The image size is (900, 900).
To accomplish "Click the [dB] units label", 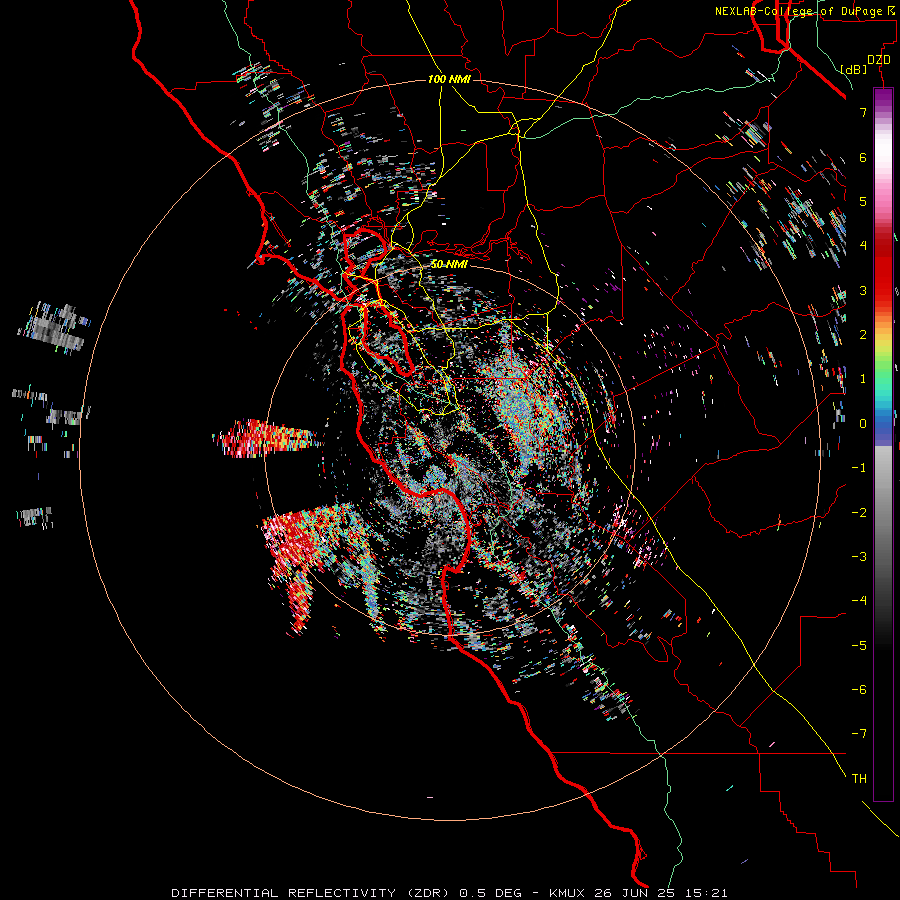I will tap(854, 69).
